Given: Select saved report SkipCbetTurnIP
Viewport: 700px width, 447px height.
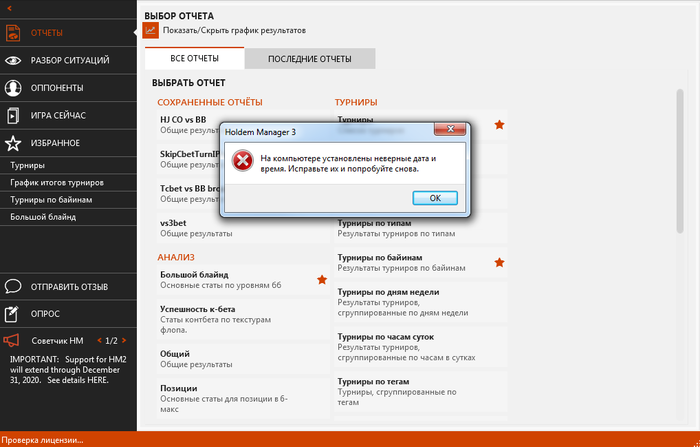Looking at the screenshot, I should pos(189,159).
